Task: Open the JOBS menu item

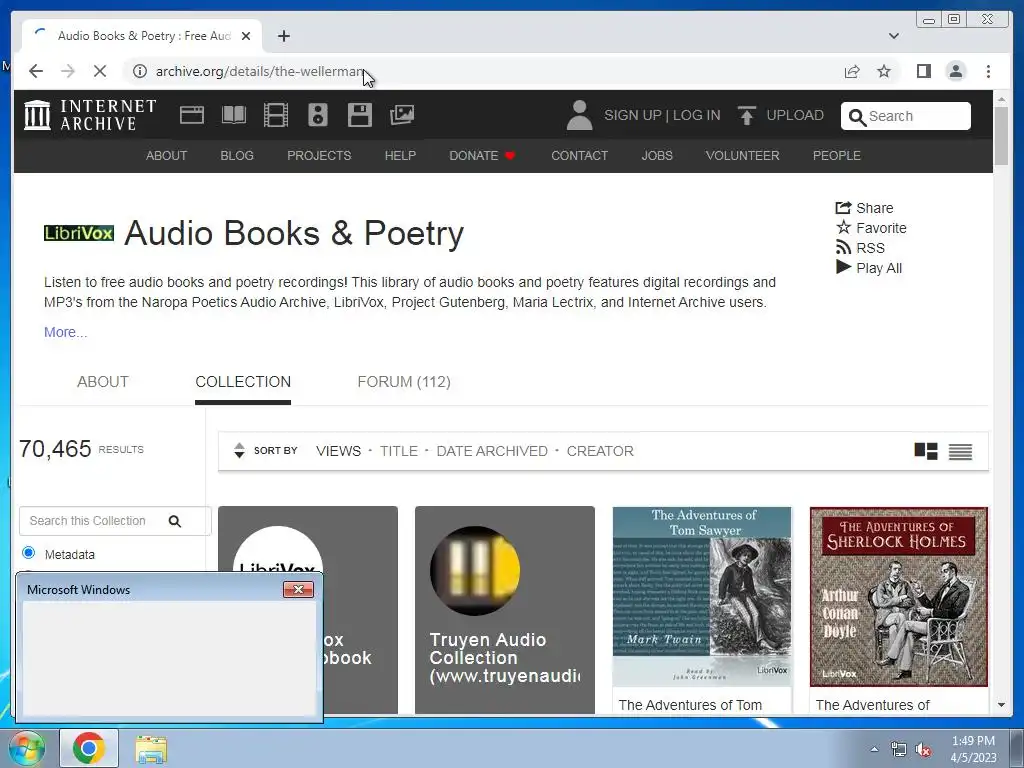Action: (656, 156)
